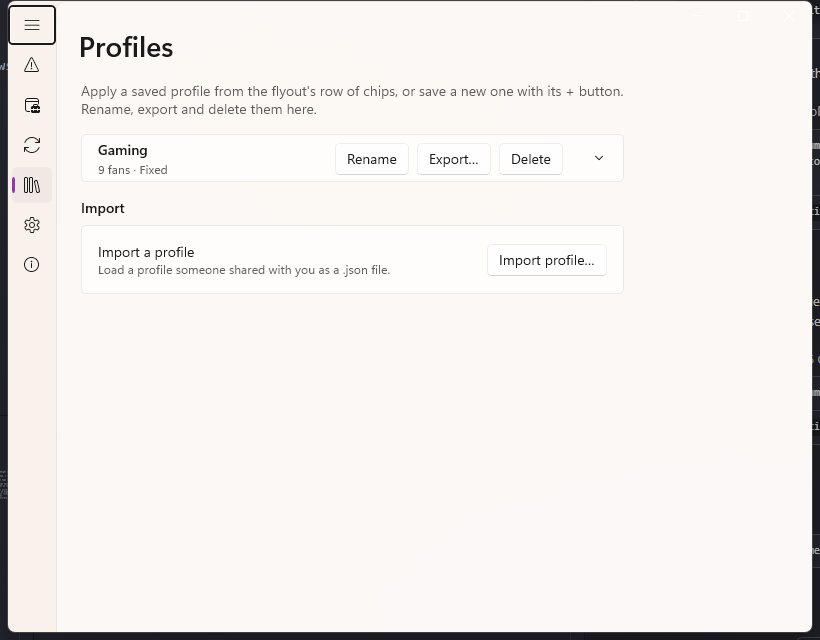The image size is (820, 640).
Task: Click the '9 fans · Fixed' subtitle
Action: click(133, 170)
